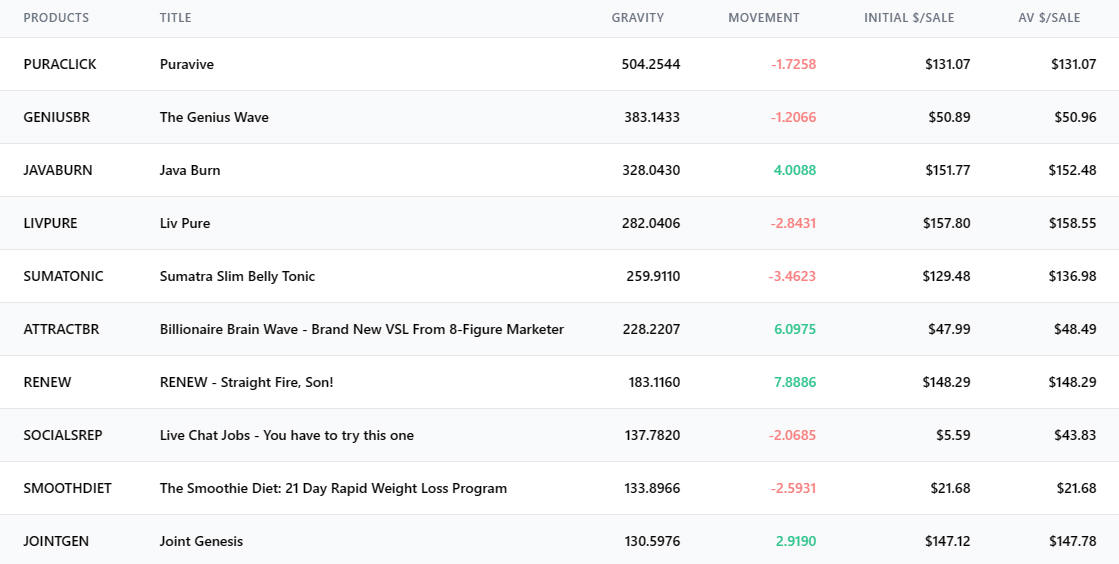Open the Liv Pure title
Image resolution: width=1119 pixels, height=564 pixels.
point(185,223)
